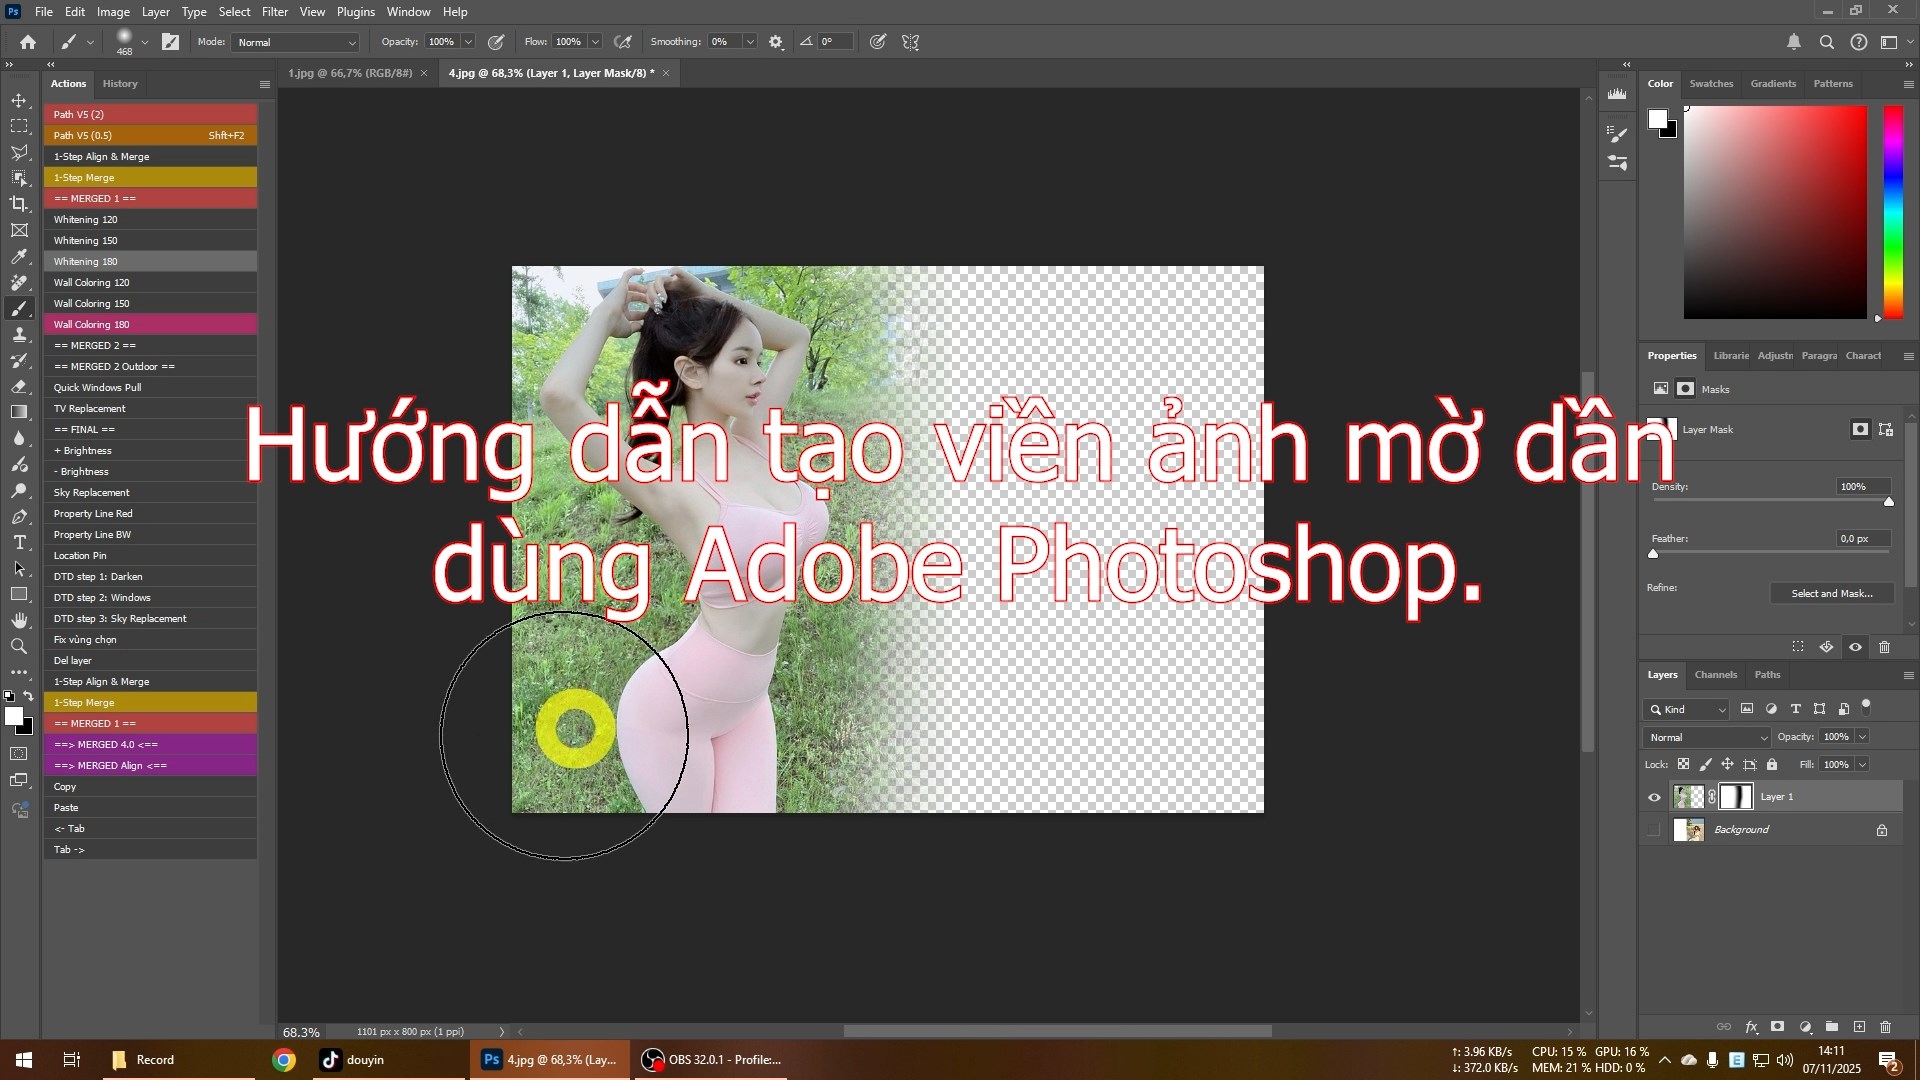Expand the Flow percentage dropdown
This screenshot has width=1920, height=1080.
pyautogui.click(x=595, y=42)
